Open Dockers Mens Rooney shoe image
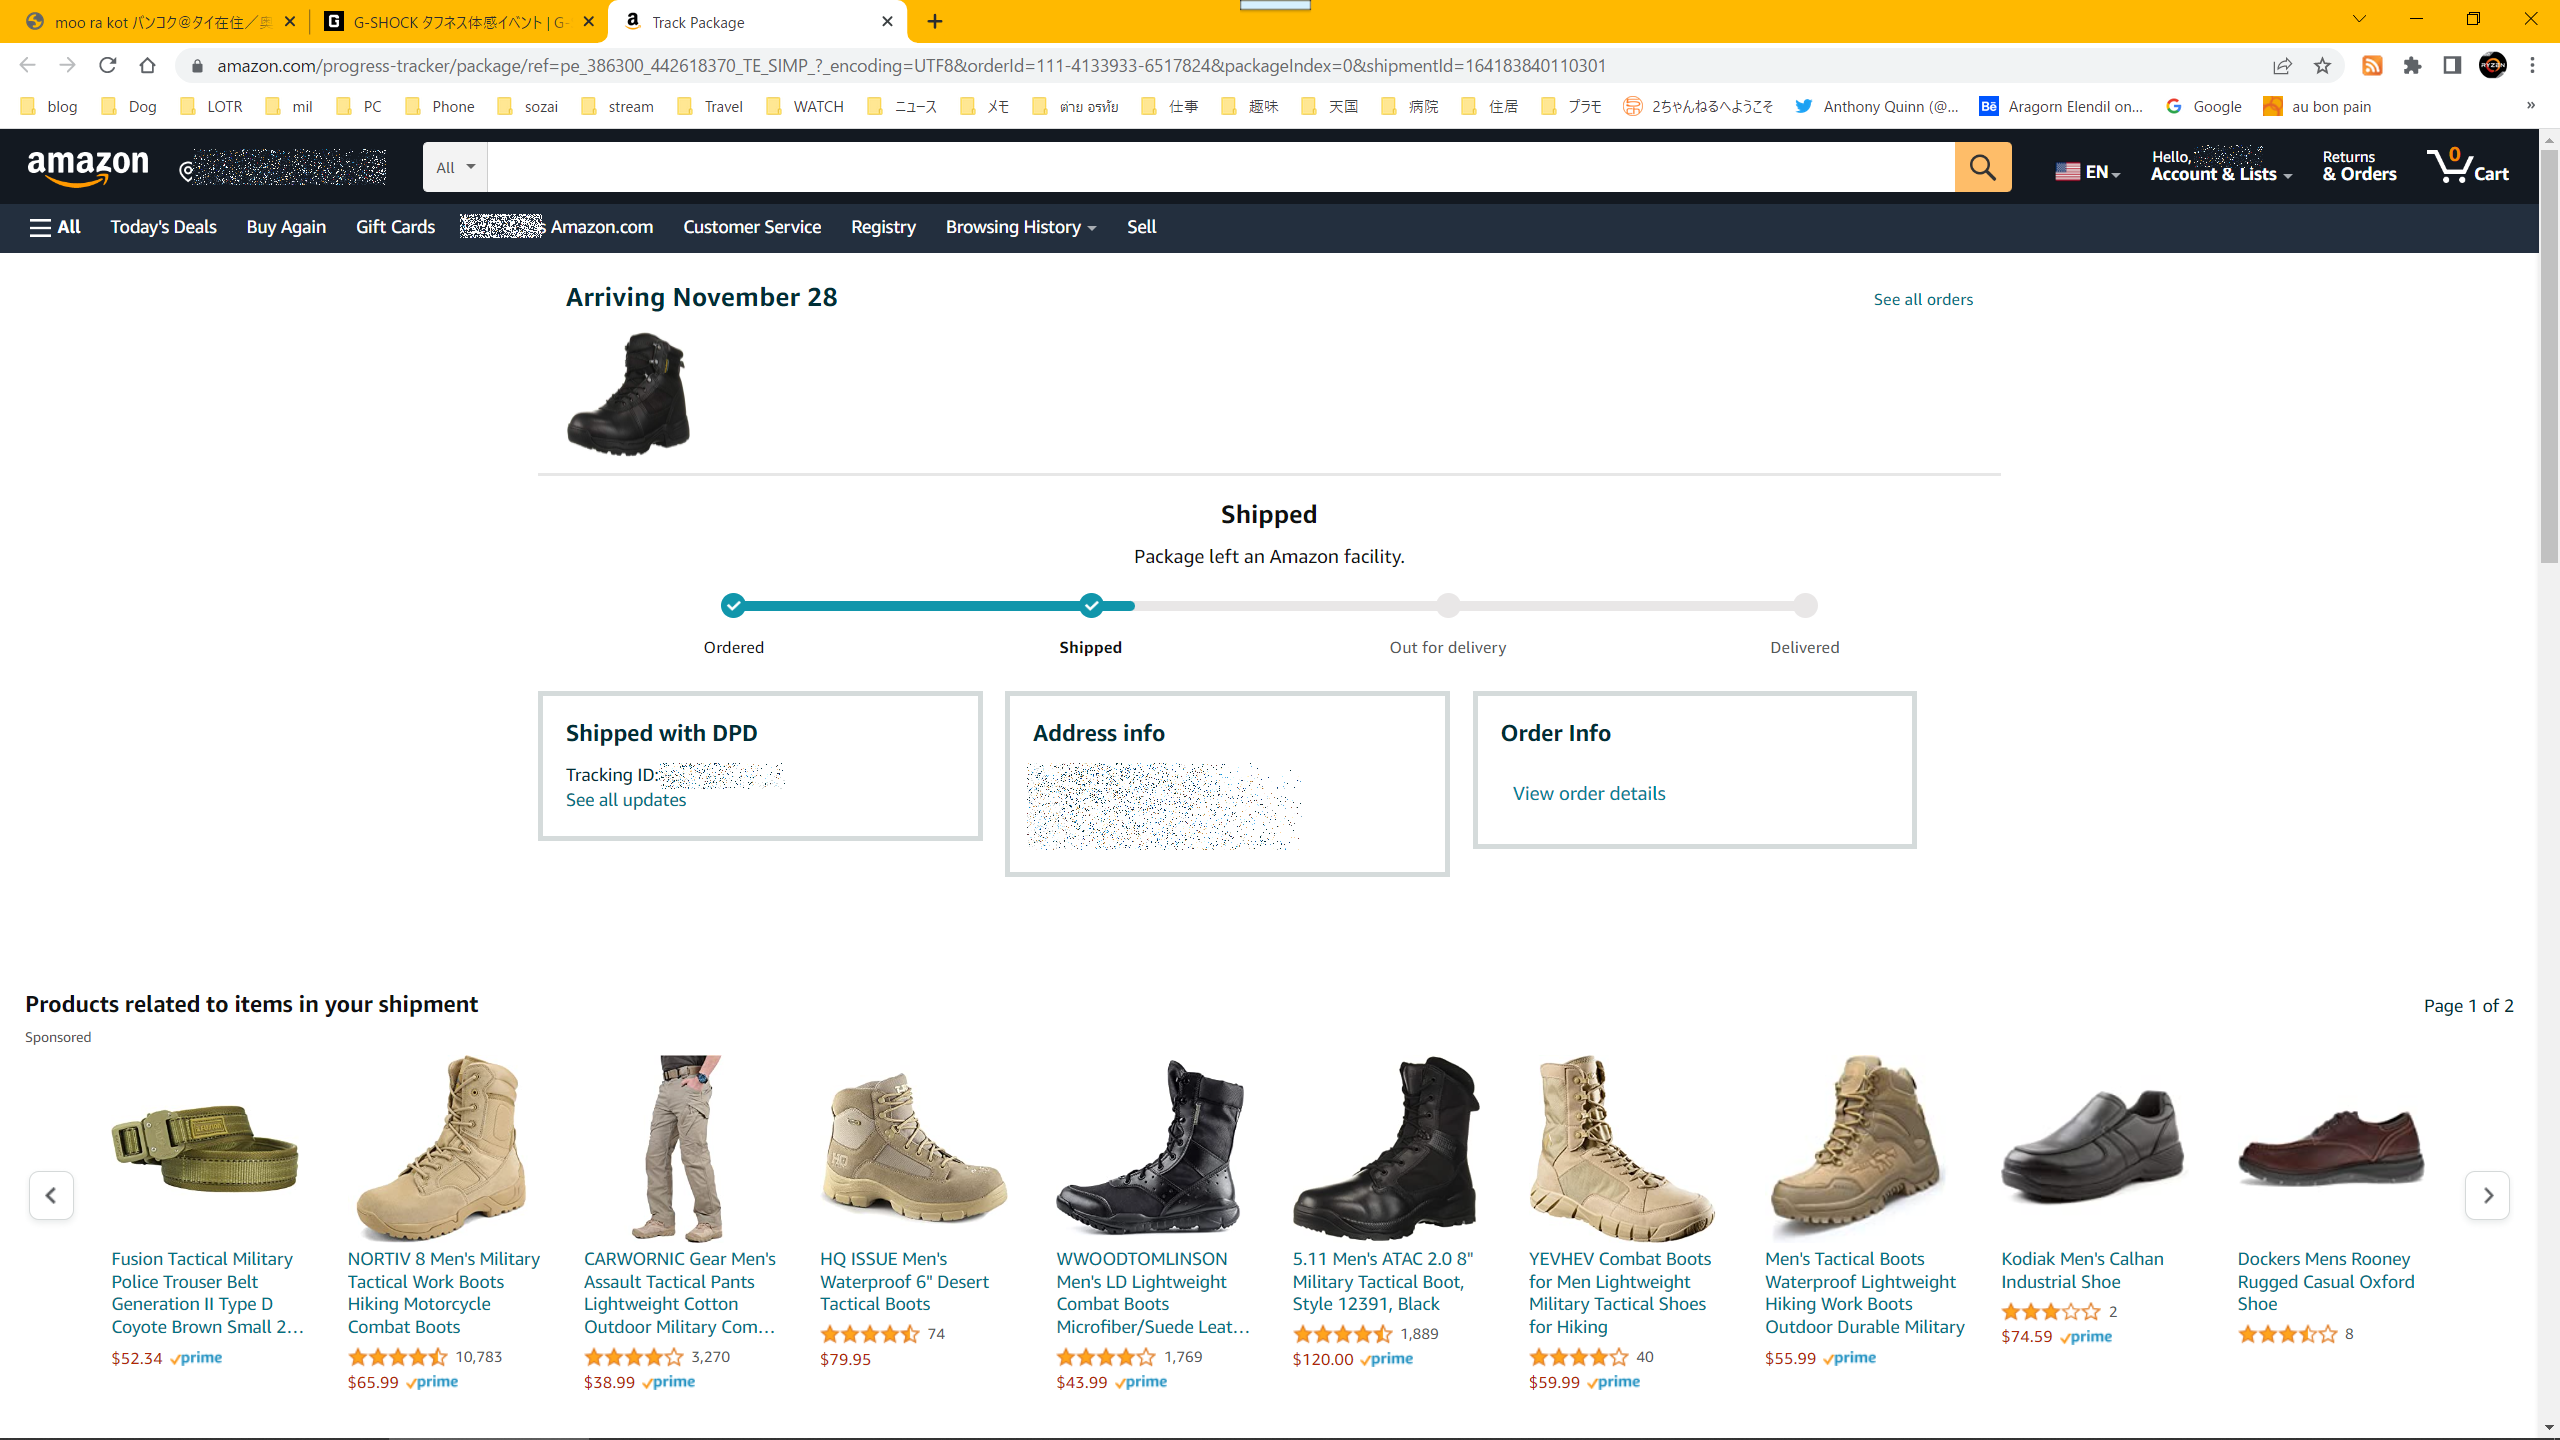This screenshot has height=1440, width=2560. tap(2330, 1148)
